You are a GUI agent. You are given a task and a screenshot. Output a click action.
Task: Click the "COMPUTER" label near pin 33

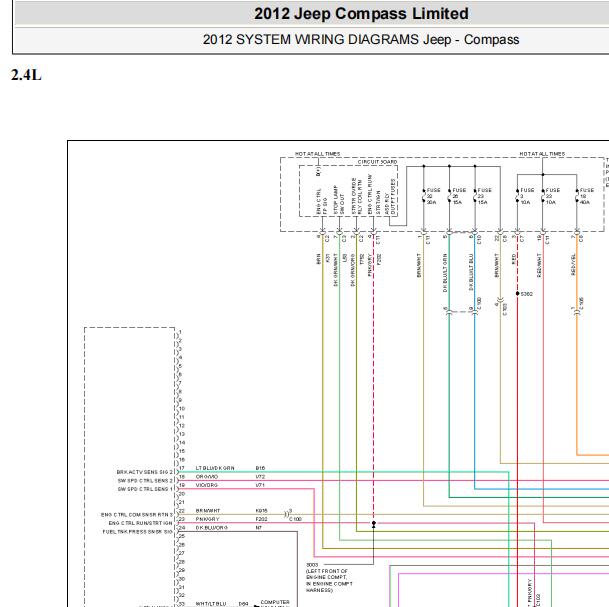[275, 602]
